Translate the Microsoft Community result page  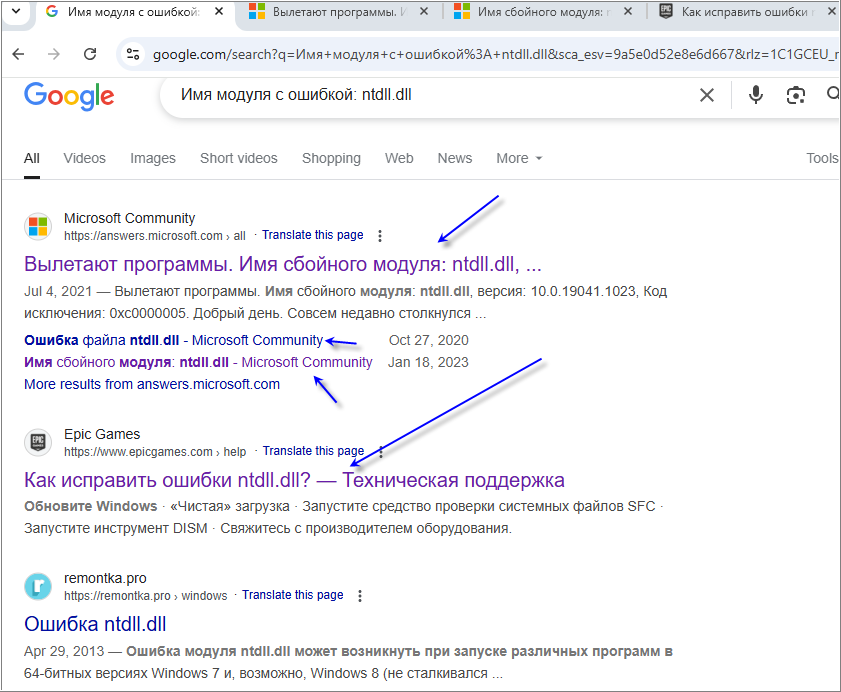click(313, 235)
